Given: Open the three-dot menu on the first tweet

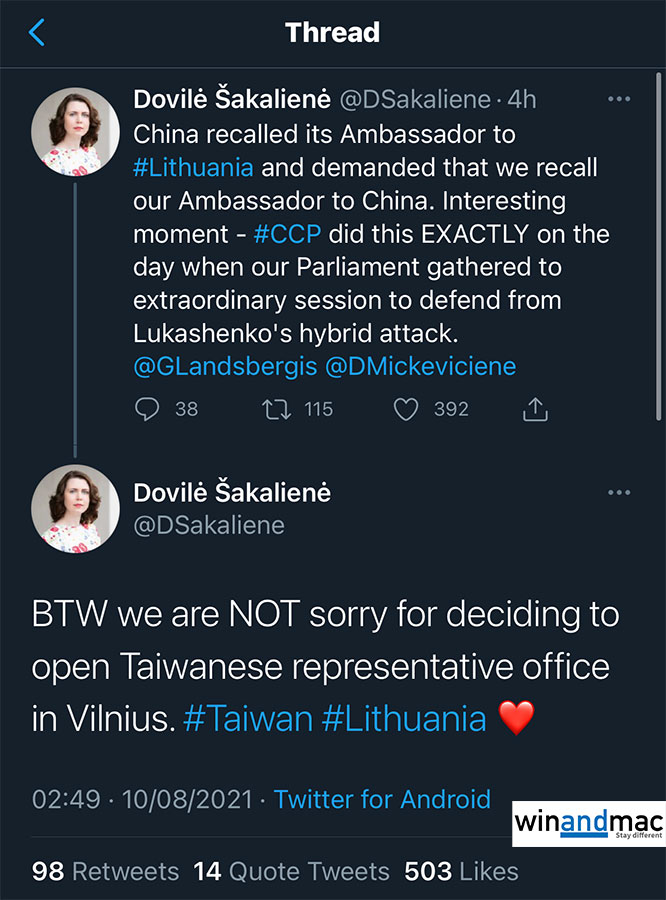Looking at the screenshot, I should click(x=619, y=99).
